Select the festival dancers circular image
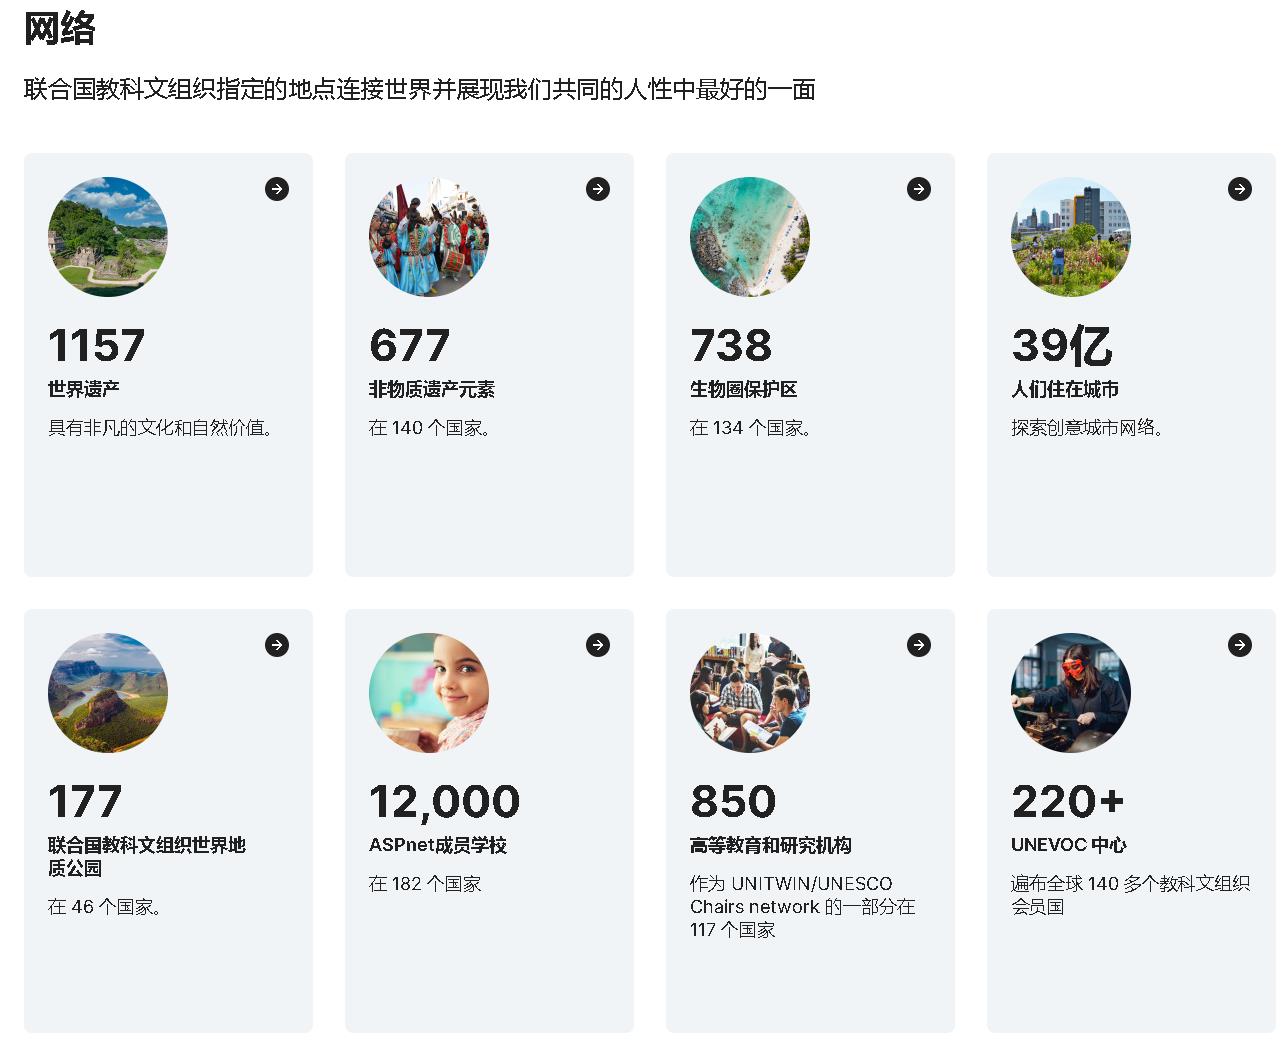The image size is (1286, 1045). pyautogui.click(x=429, y=237)
